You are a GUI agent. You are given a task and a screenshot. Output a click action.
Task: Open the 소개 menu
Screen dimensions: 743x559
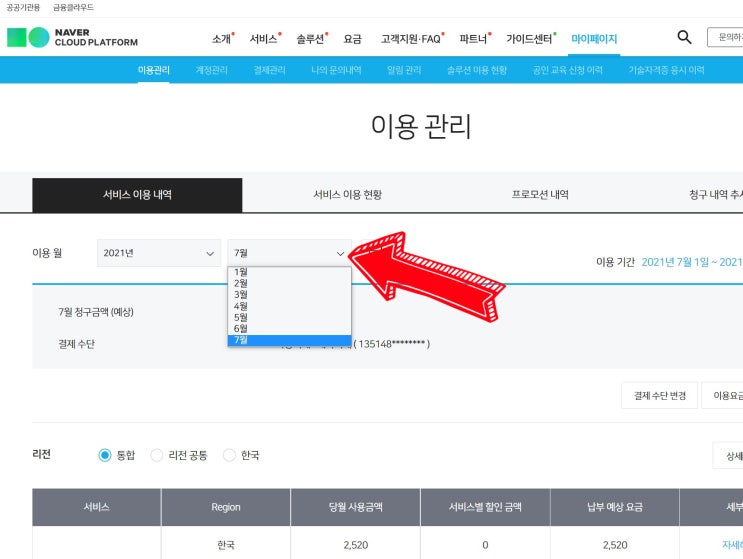[x=221, y=39]
